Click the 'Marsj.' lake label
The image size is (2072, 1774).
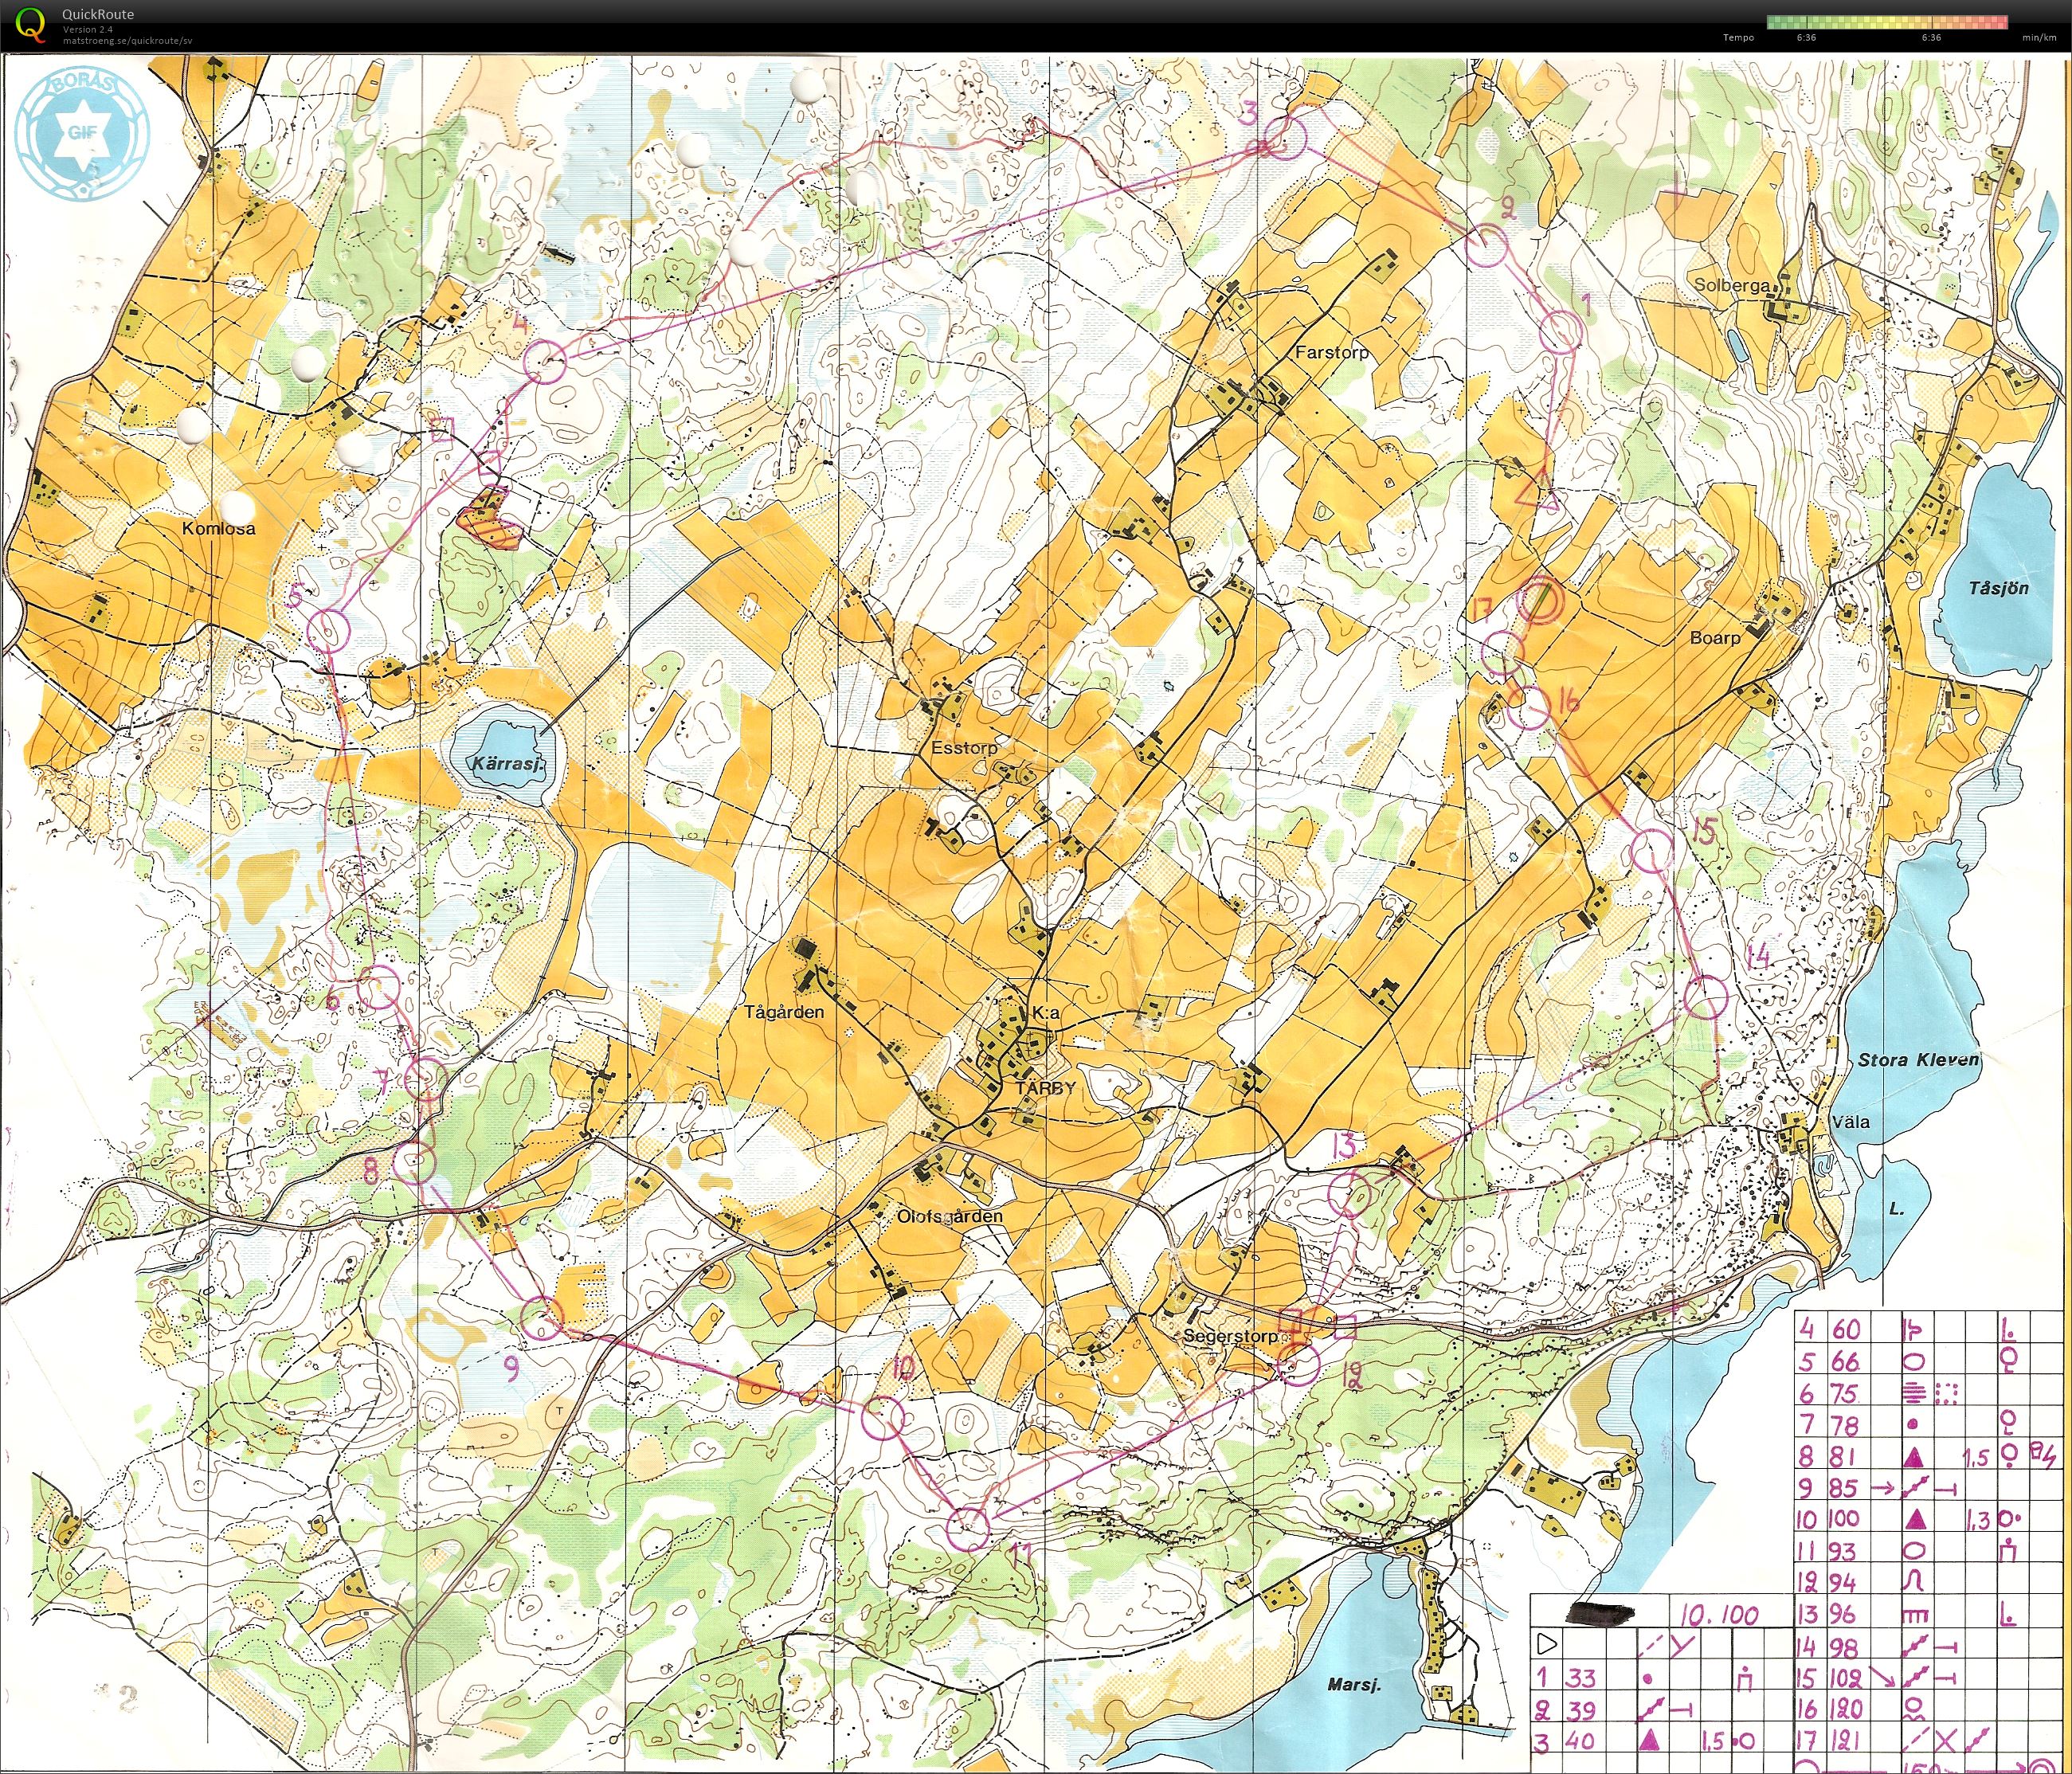point(1354,1684)
